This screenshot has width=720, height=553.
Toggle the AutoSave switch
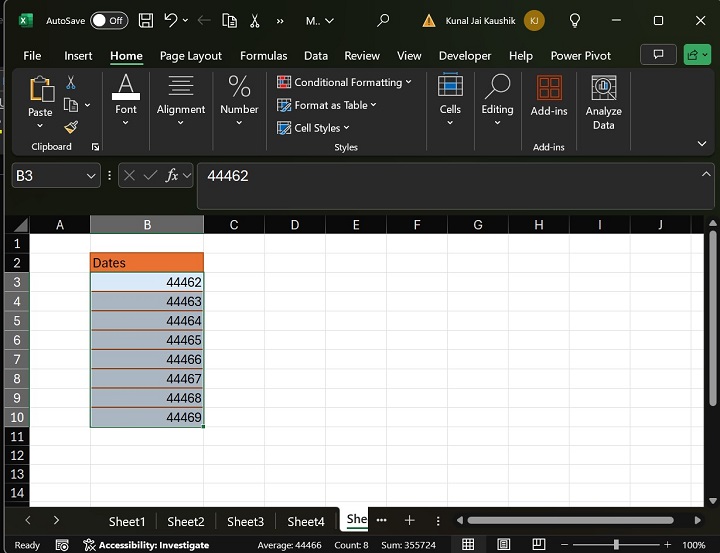(x=108, y=20)
